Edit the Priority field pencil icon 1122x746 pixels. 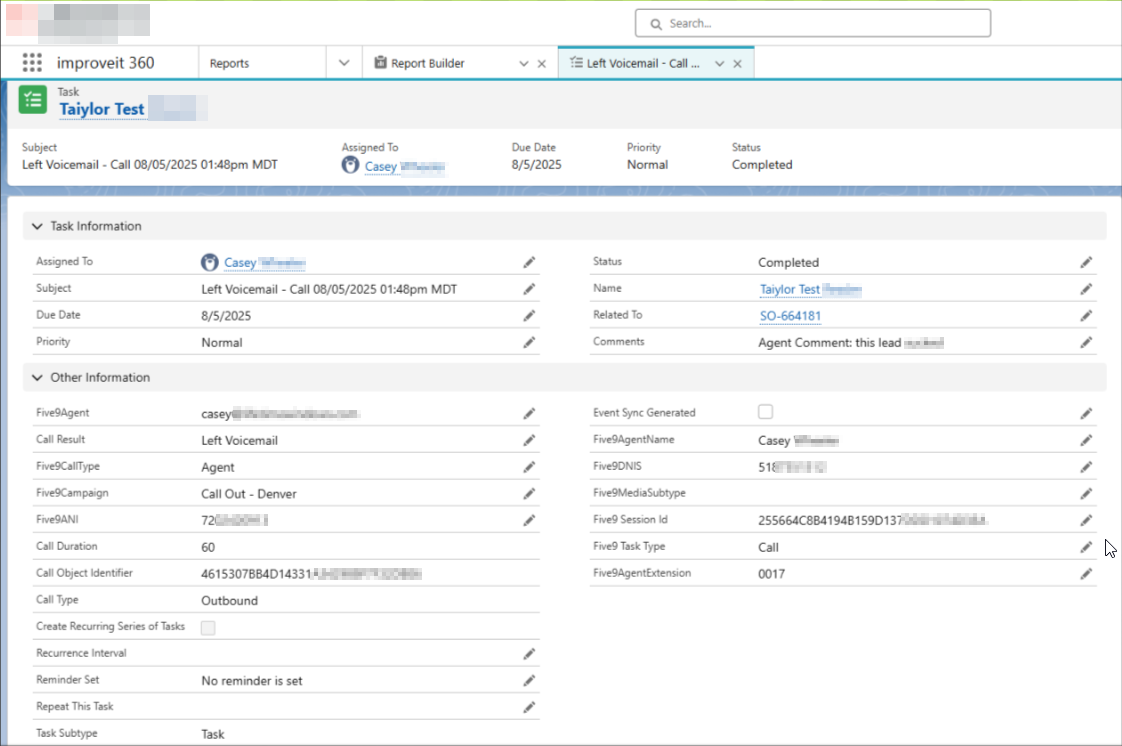pos(529,343)
